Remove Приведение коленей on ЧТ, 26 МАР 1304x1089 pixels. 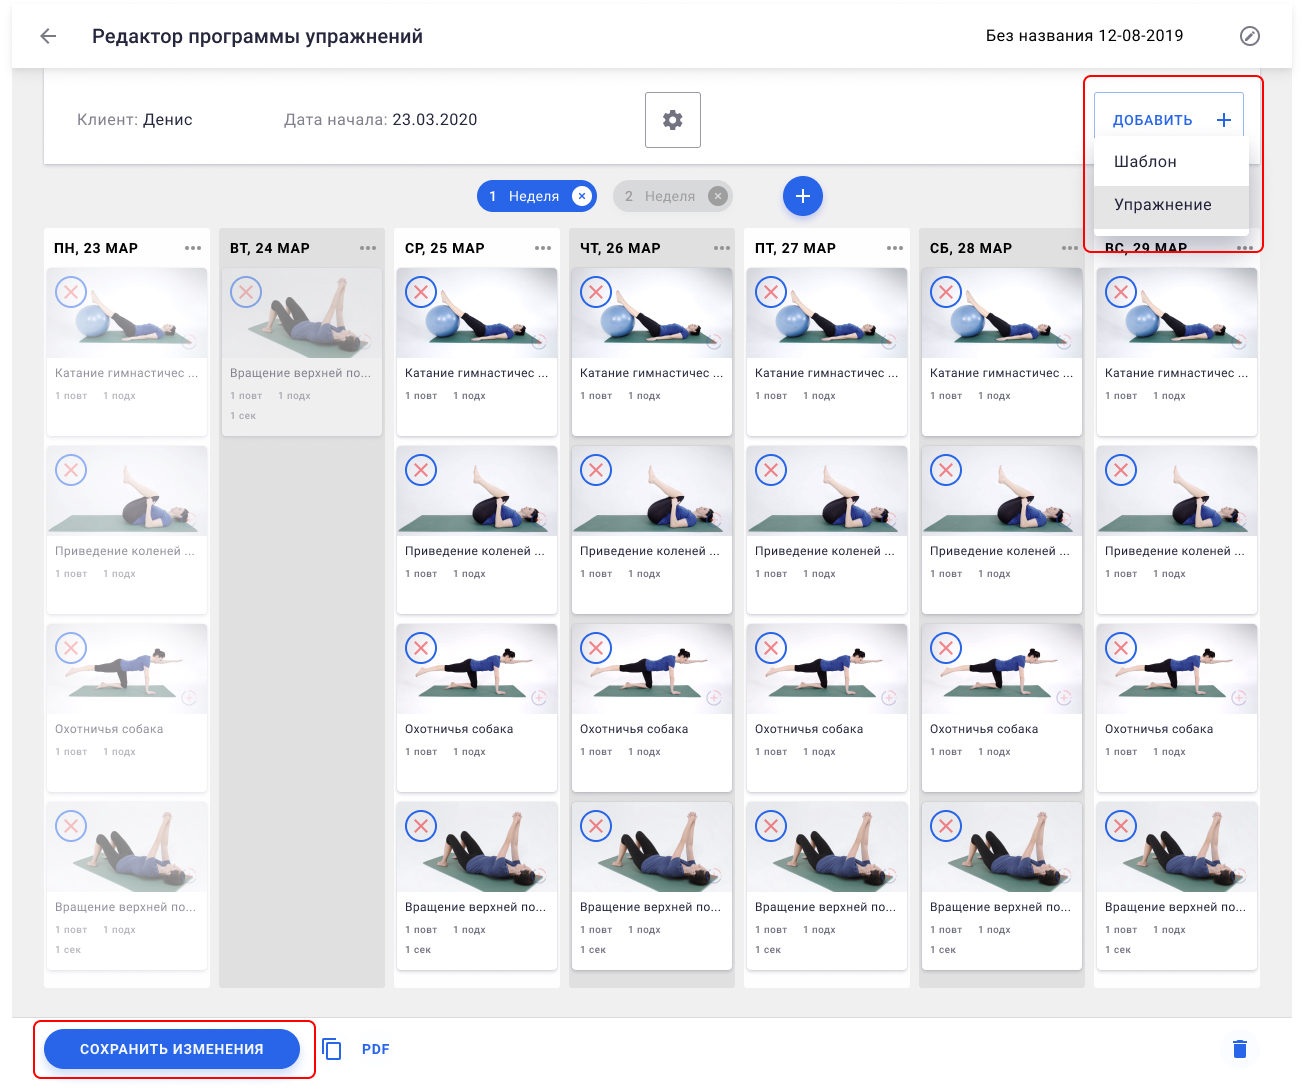tap(596, 470)
